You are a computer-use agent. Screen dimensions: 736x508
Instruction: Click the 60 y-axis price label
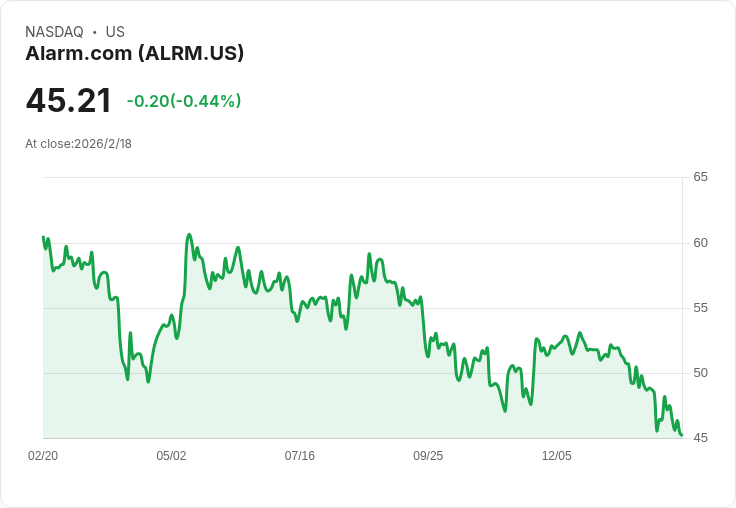[701, 243]
